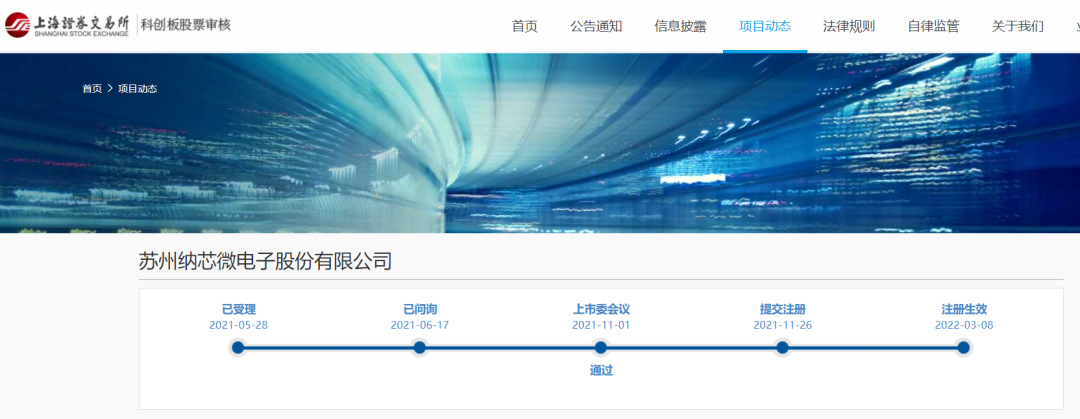Click the 通过 status text below the timeline
1080x419 pixels.
(601, 371)
